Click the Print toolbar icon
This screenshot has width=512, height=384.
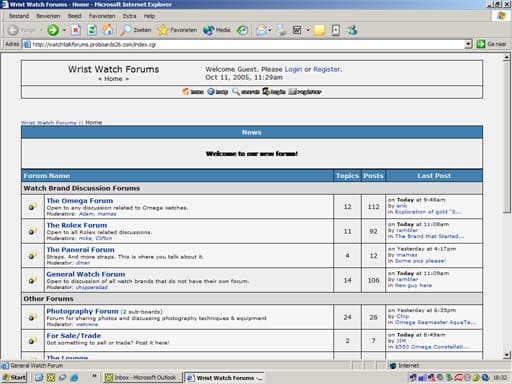tap(281, 30)
